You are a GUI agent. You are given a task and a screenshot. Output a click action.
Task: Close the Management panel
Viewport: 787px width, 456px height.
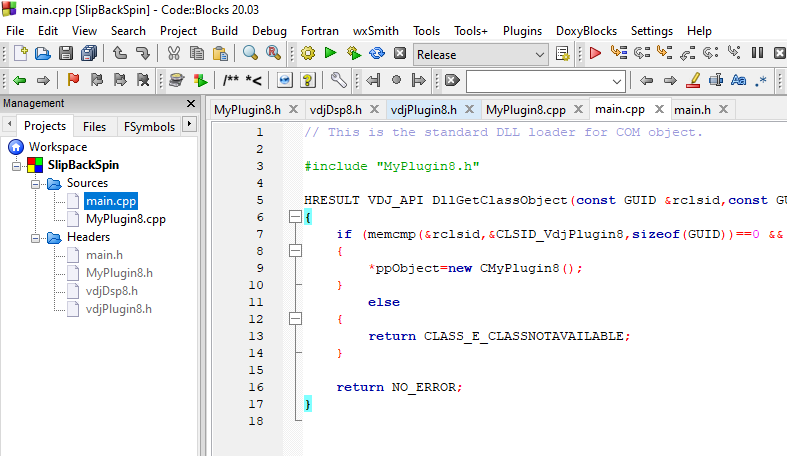192,104
